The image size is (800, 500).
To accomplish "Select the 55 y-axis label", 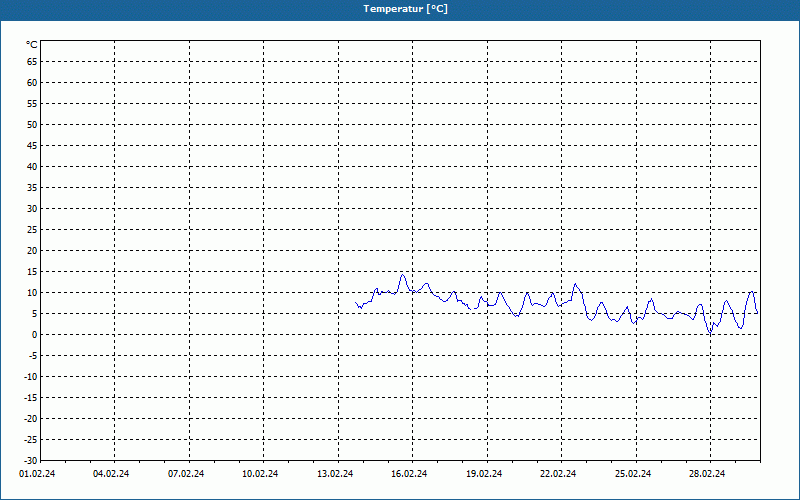I will point(32,104).
